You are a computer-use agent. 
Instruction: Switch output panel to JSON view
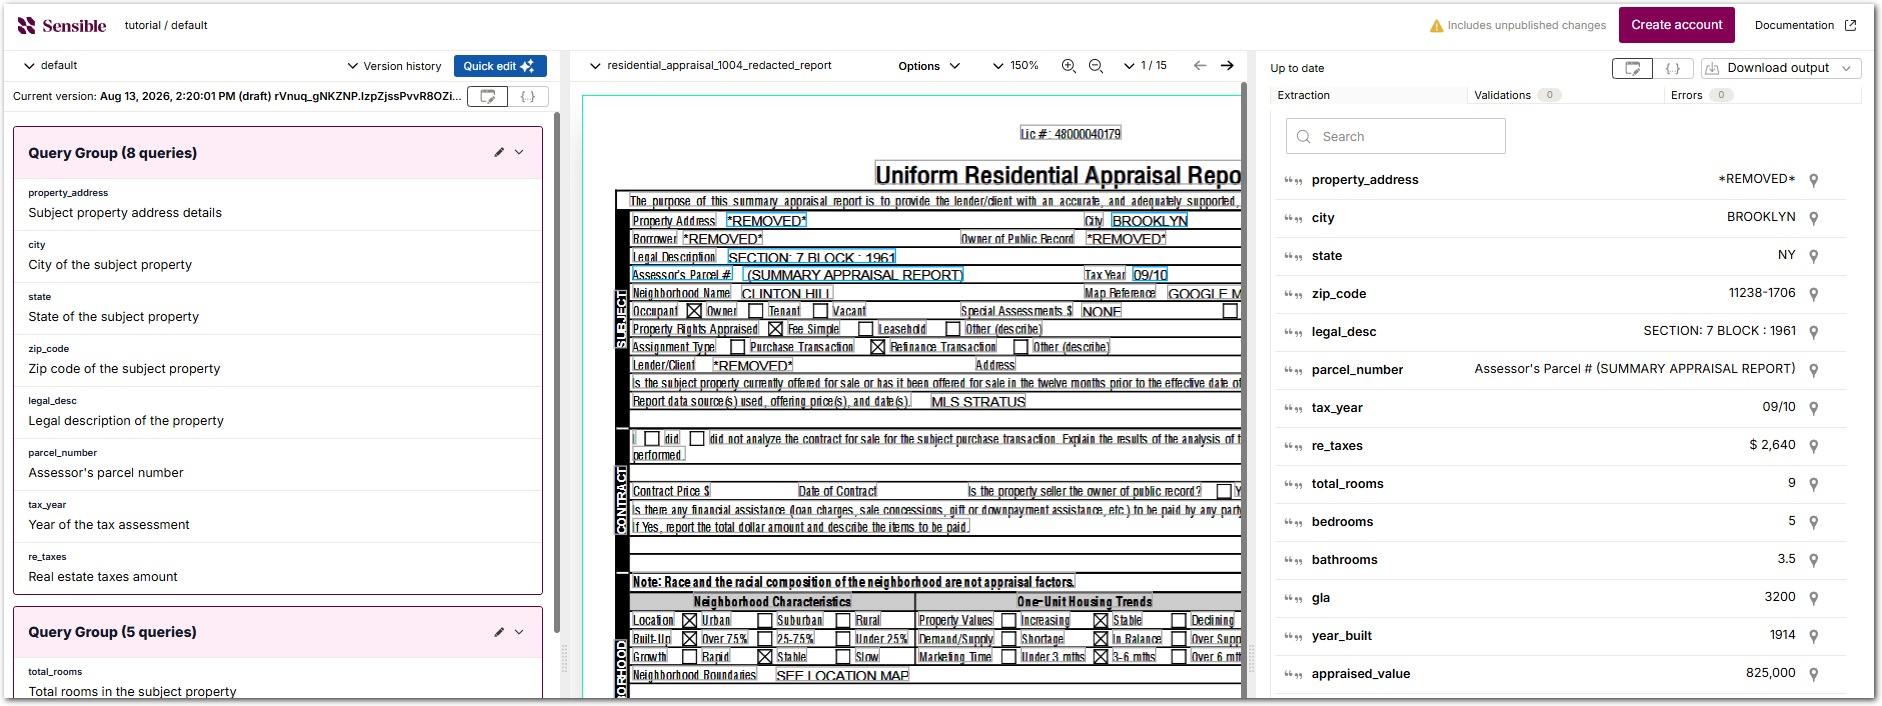(1672, 68)
